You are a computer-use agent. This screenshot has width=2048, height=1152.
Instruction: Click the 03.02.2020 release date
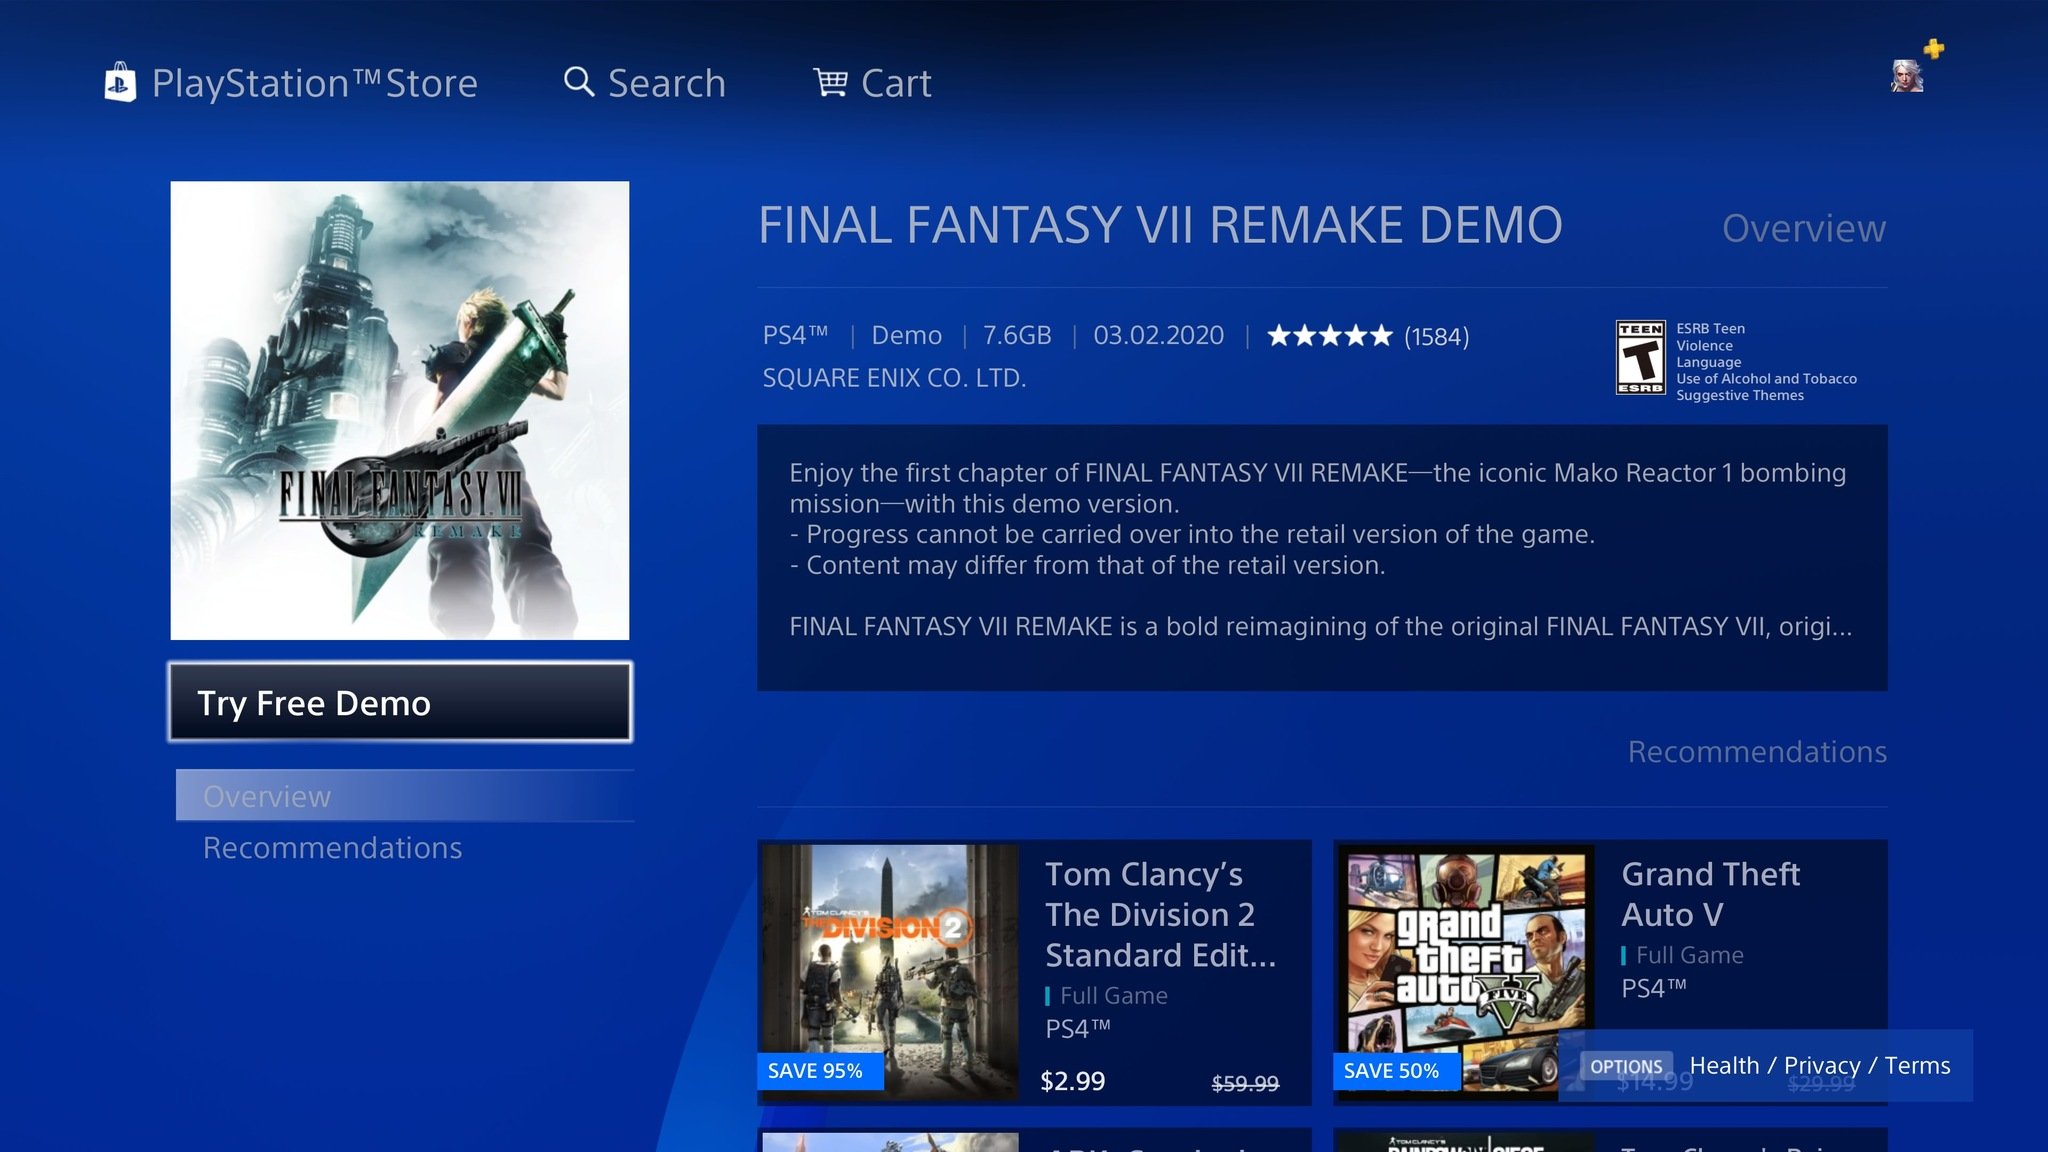[1158, 335]
